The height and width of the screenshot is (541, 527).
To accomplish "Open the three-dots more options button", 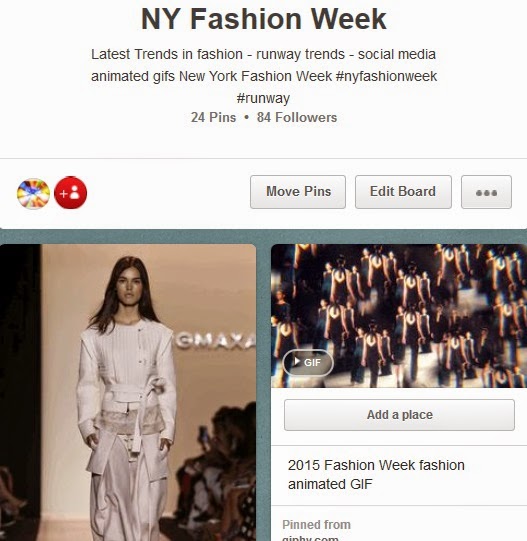I will tap(486, 192).
